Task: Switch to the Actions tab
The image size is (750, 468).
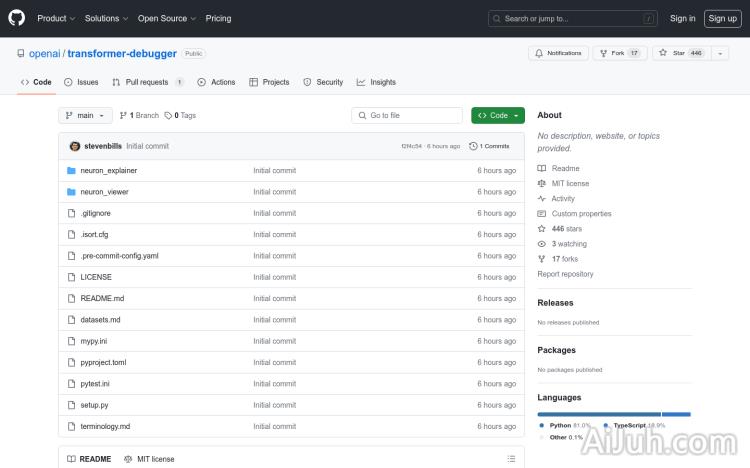Action: pos(216,82)
